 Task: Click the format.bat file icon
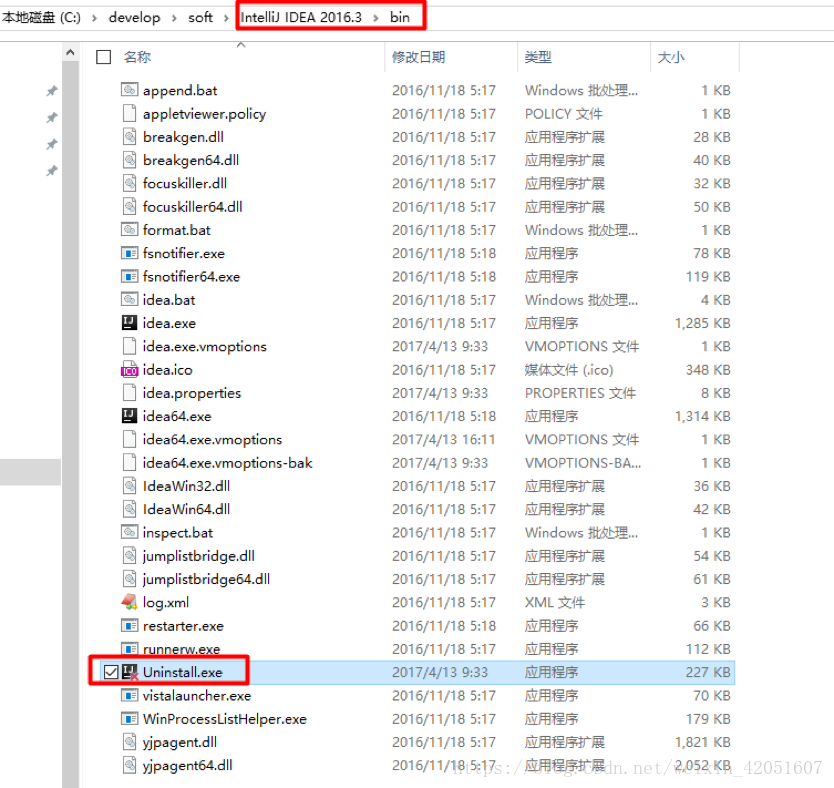click(129, 229)
